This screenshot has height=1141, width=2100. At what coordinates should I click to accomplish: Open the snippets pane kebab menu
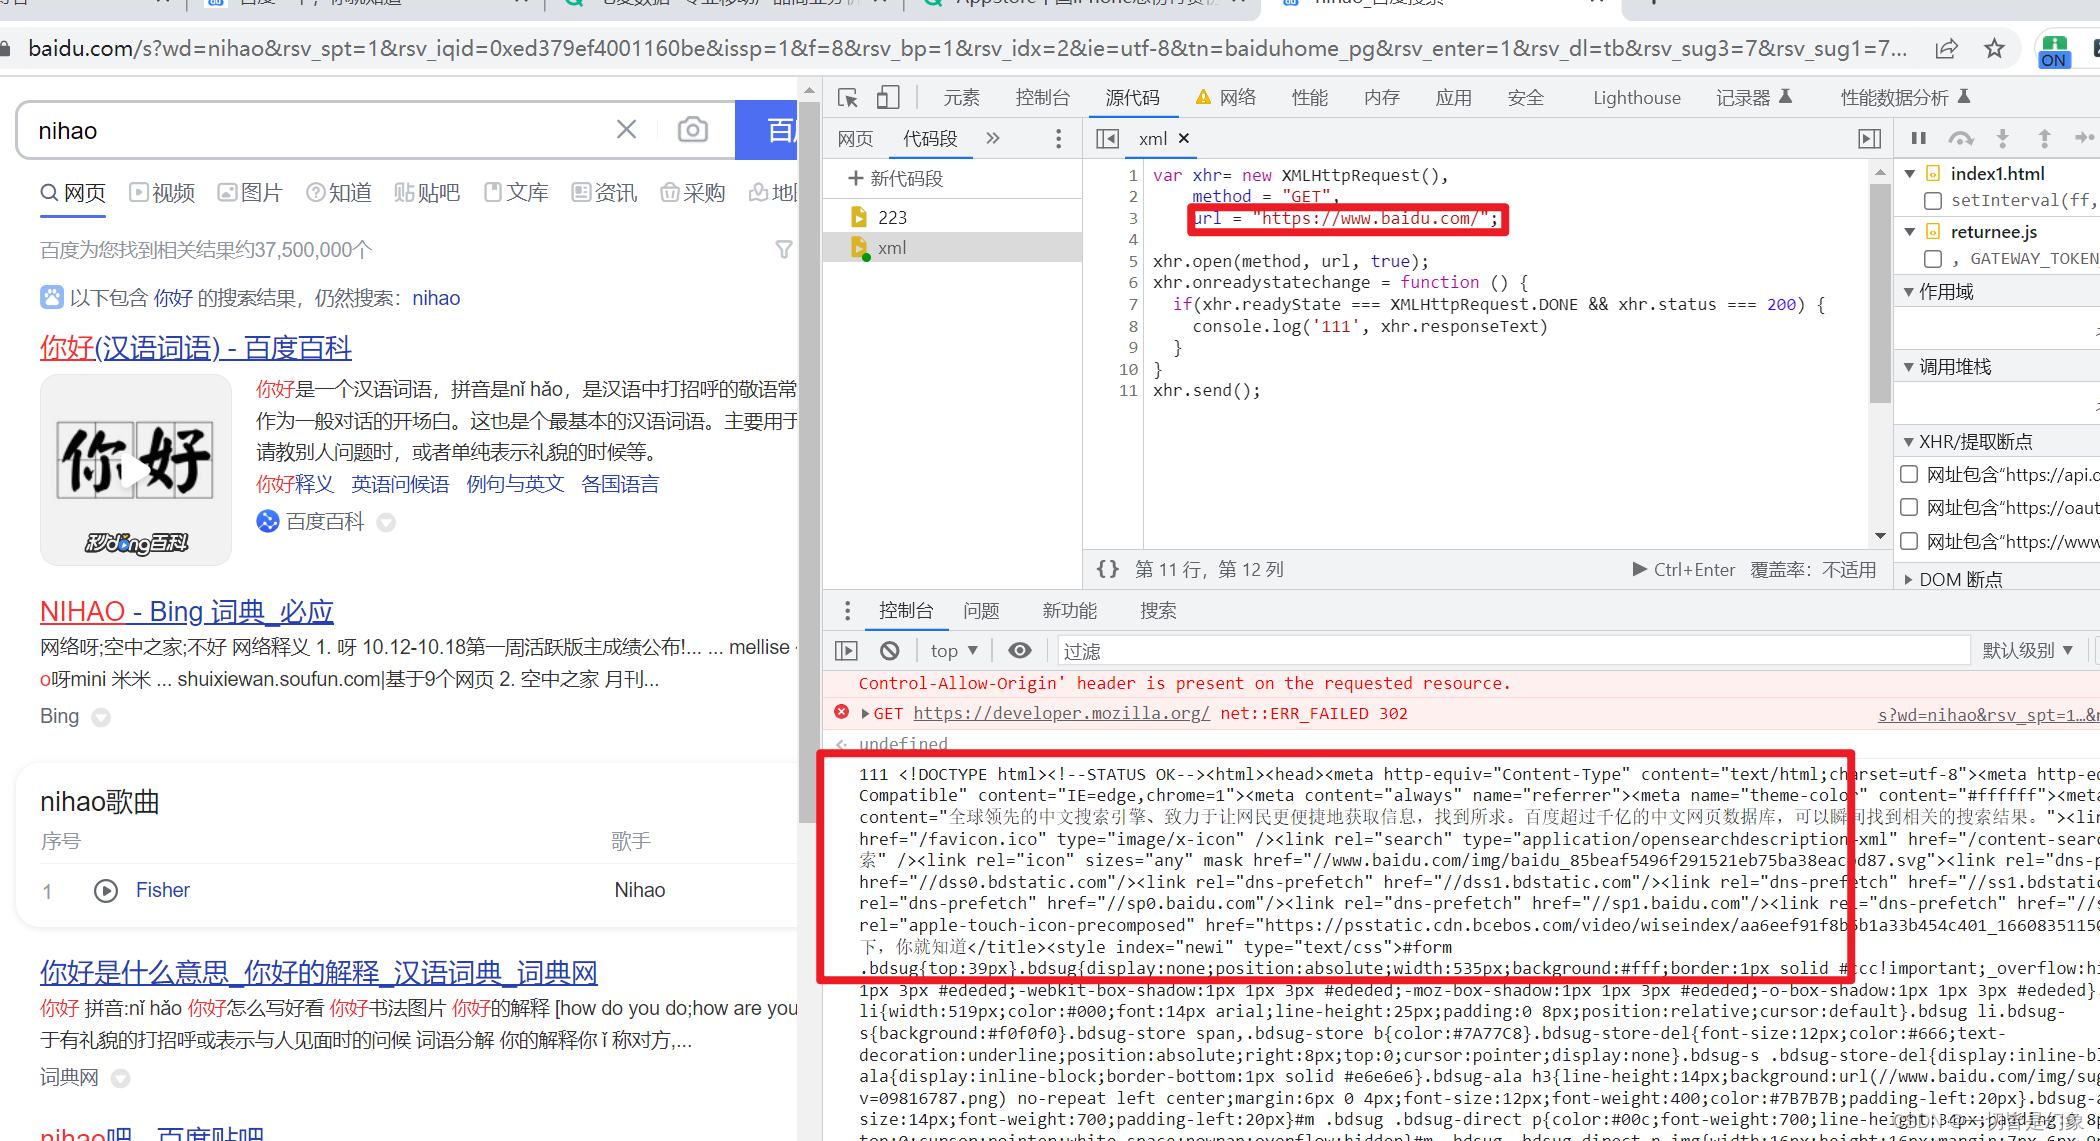point(1058,138)
